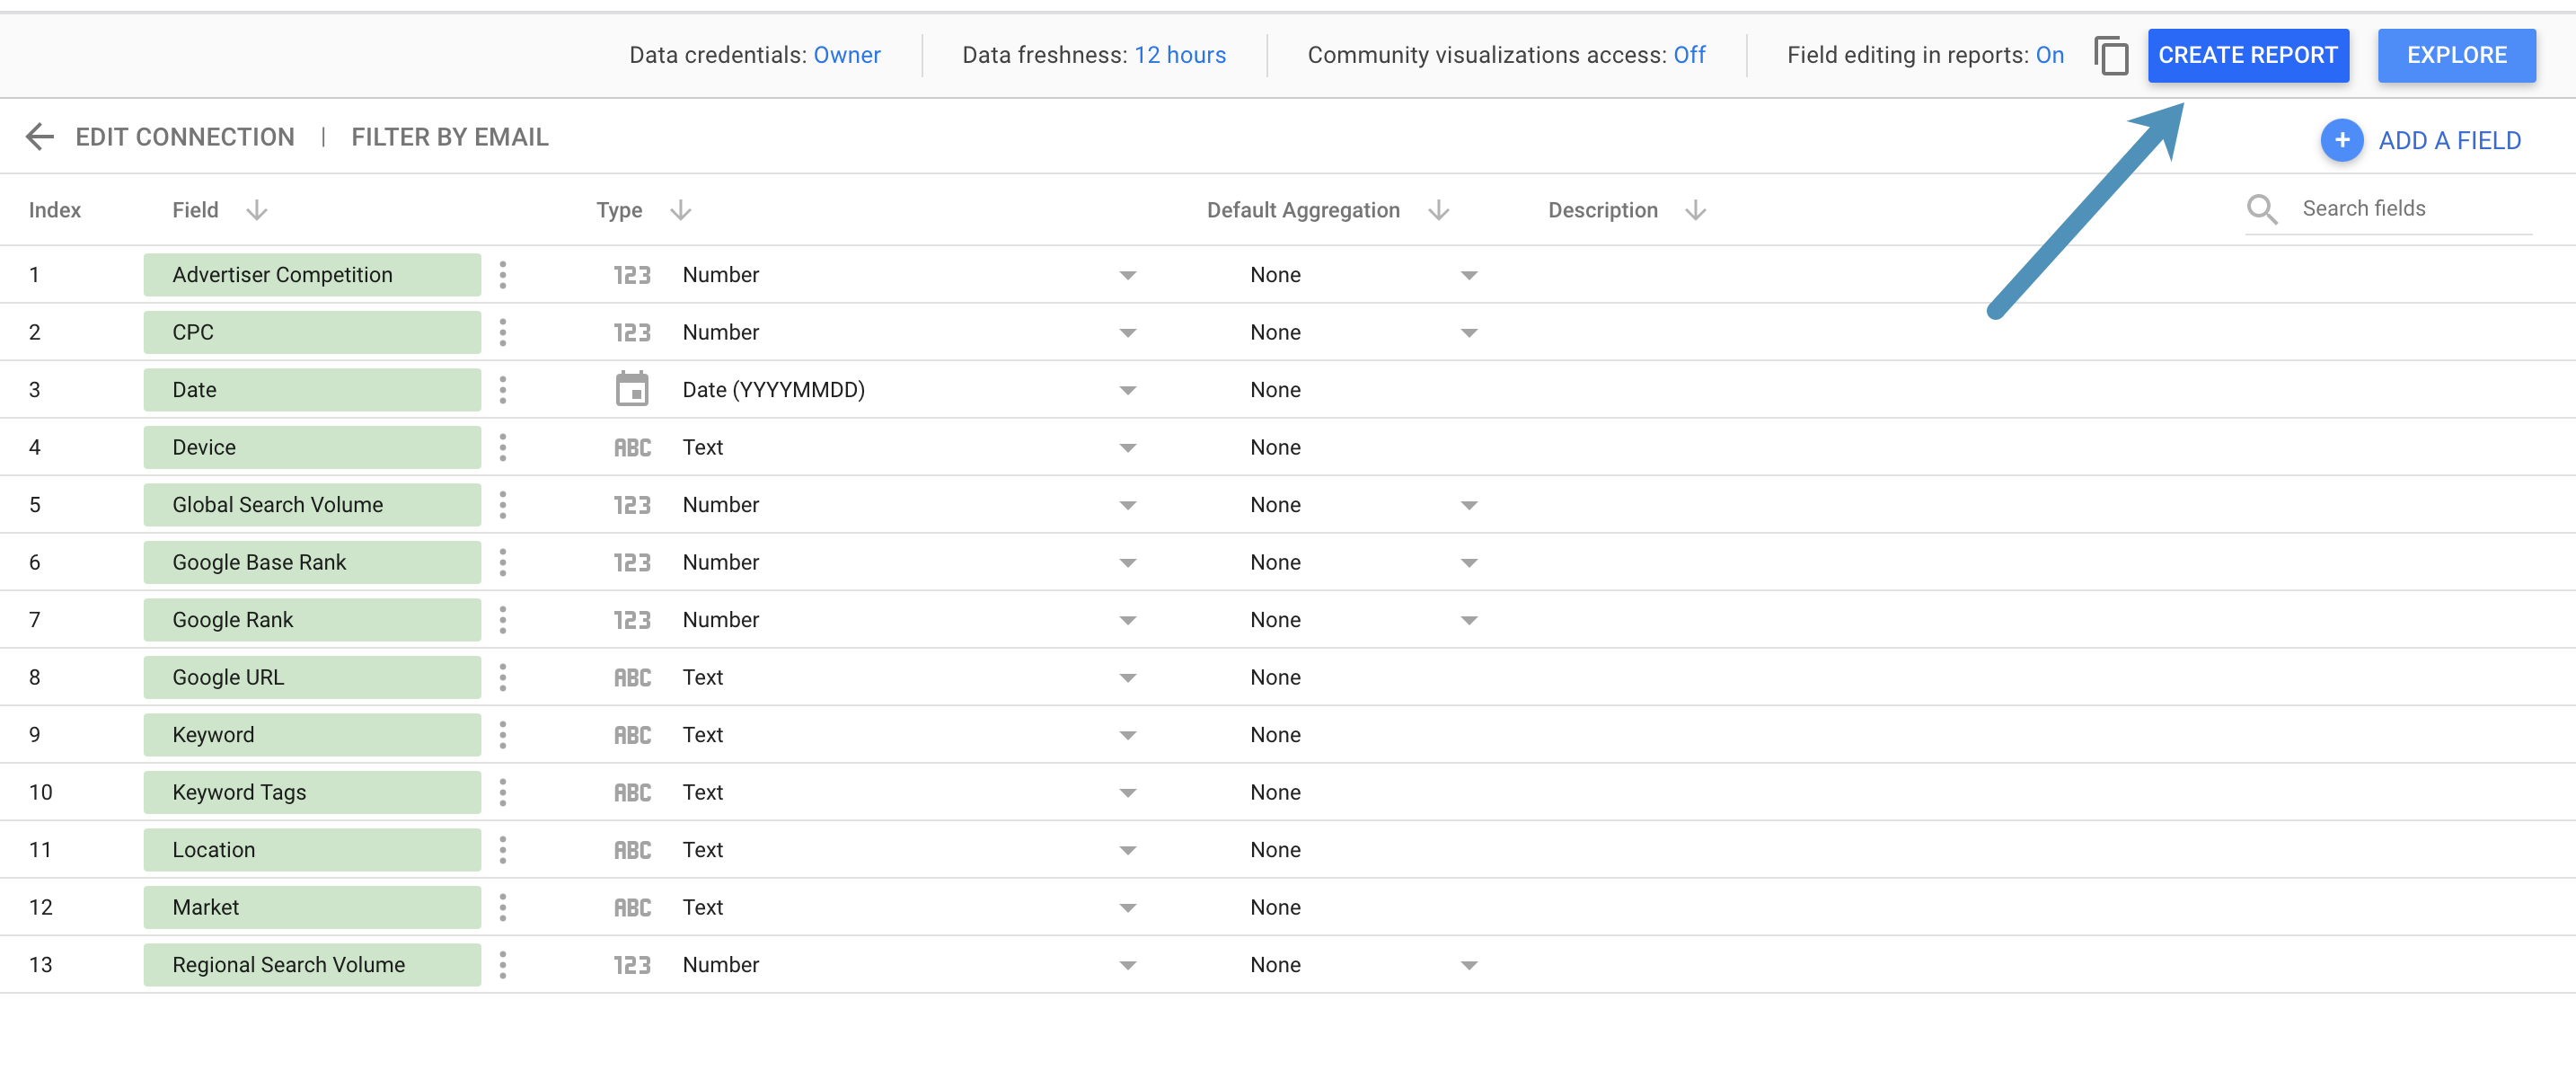The height and width of the screenshot is (1071, 2576).
Task: Open three-dot menu for Keyword field
Action: click(x=503, y=735)
